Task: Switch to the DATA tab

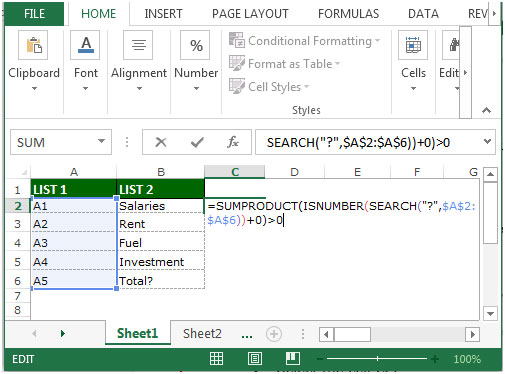Action: point(423,14)
